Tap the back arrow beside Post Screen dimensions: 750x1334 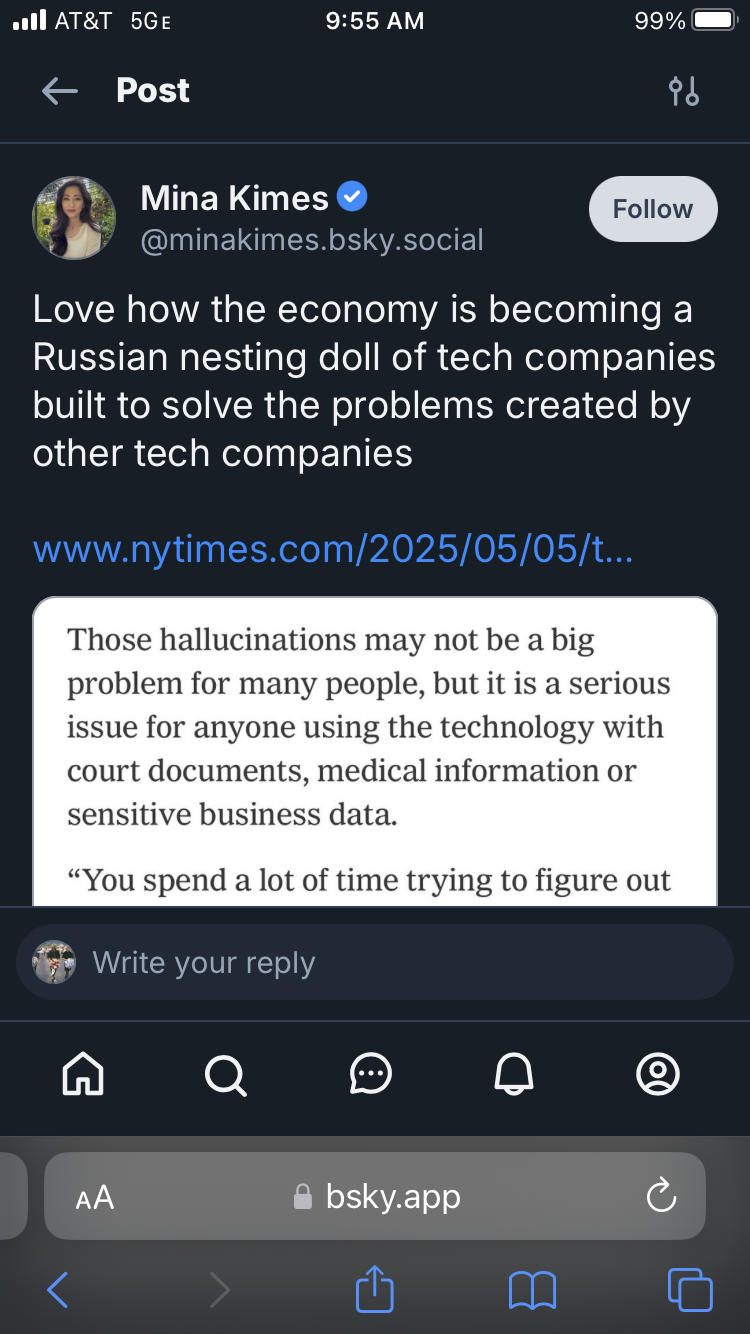(x=59, y=92)
